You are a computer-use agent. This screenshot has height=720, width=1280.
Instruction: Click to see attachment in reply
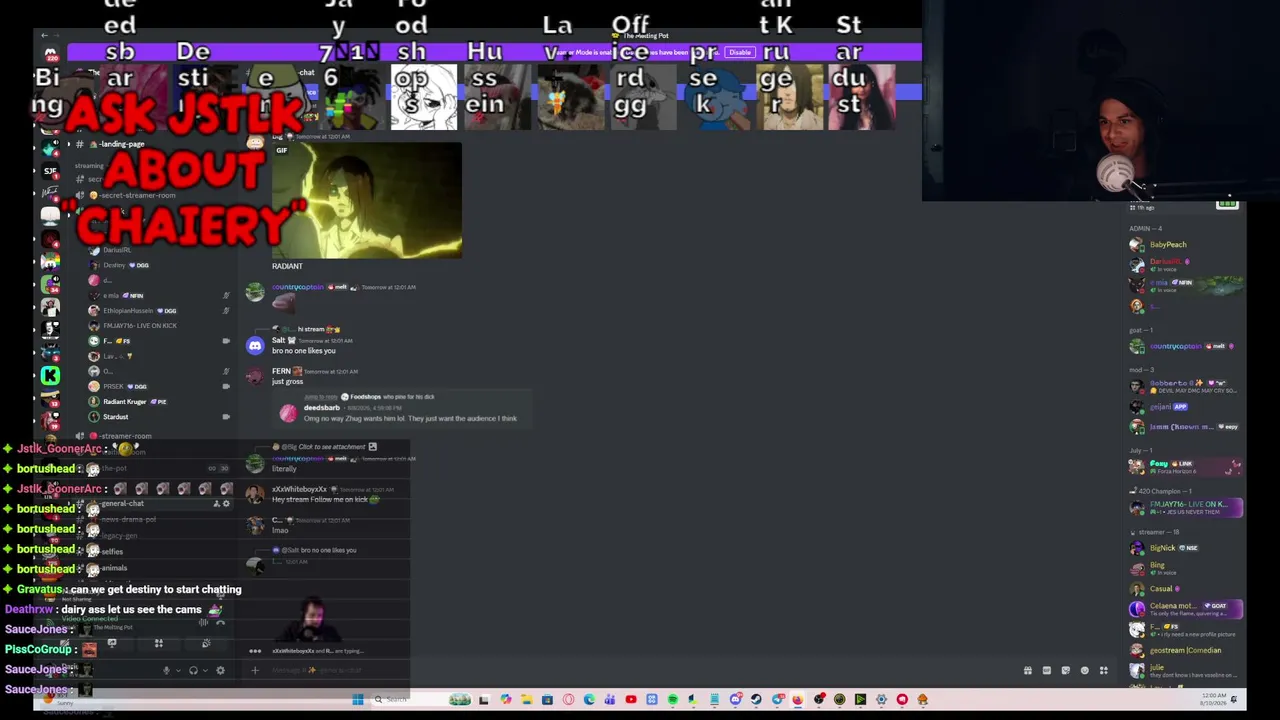click(334, 447)
